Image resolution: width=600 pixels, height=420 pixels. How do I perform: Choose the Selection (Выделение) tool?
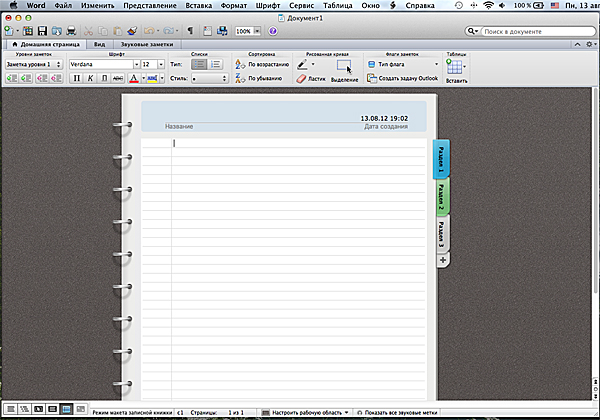coord(344,68)
